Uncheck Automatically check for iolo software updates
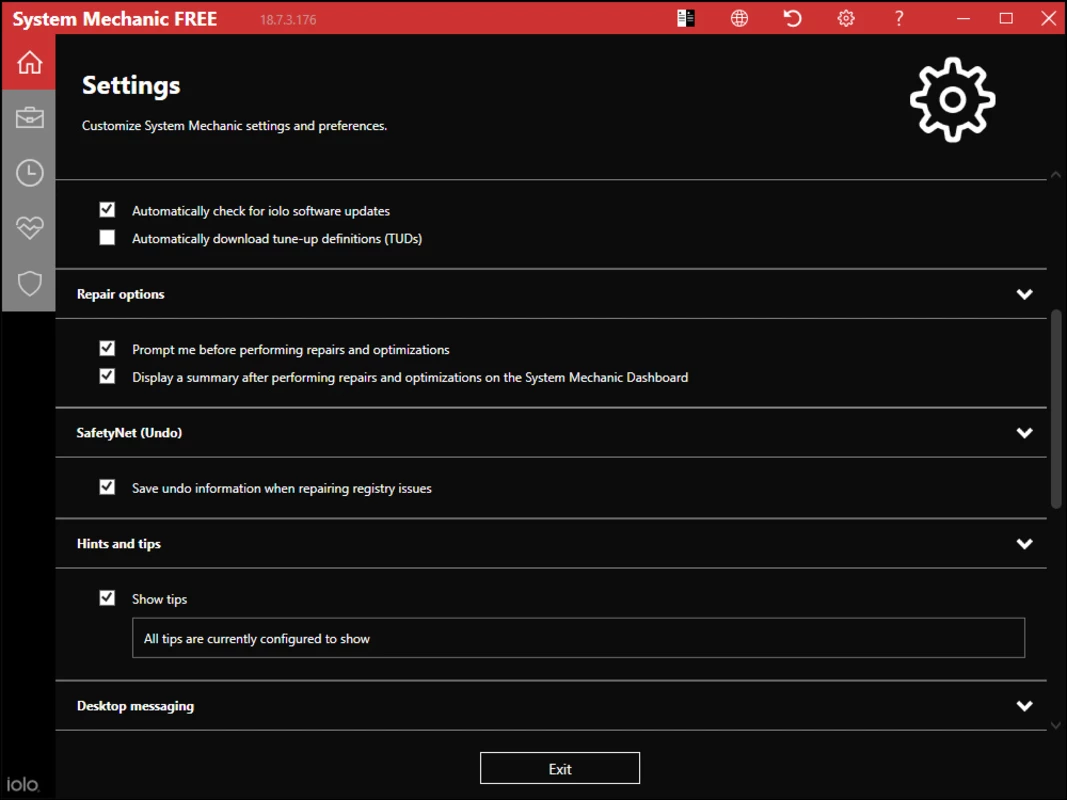 (107, 210)
